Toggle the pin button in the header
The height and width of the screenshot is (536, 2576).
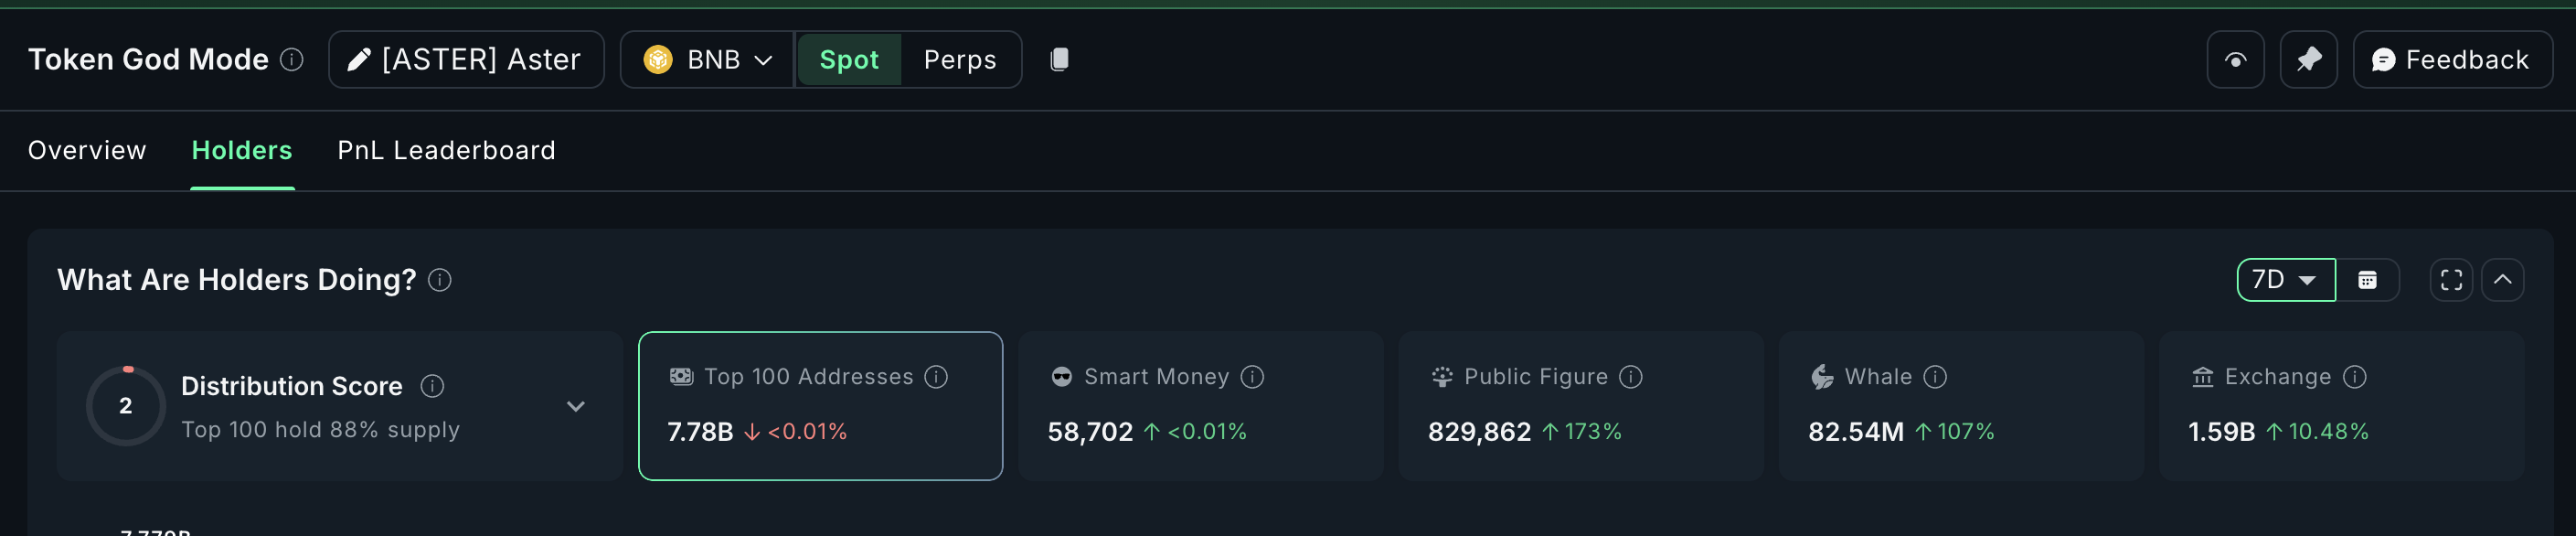point(2308,59)
